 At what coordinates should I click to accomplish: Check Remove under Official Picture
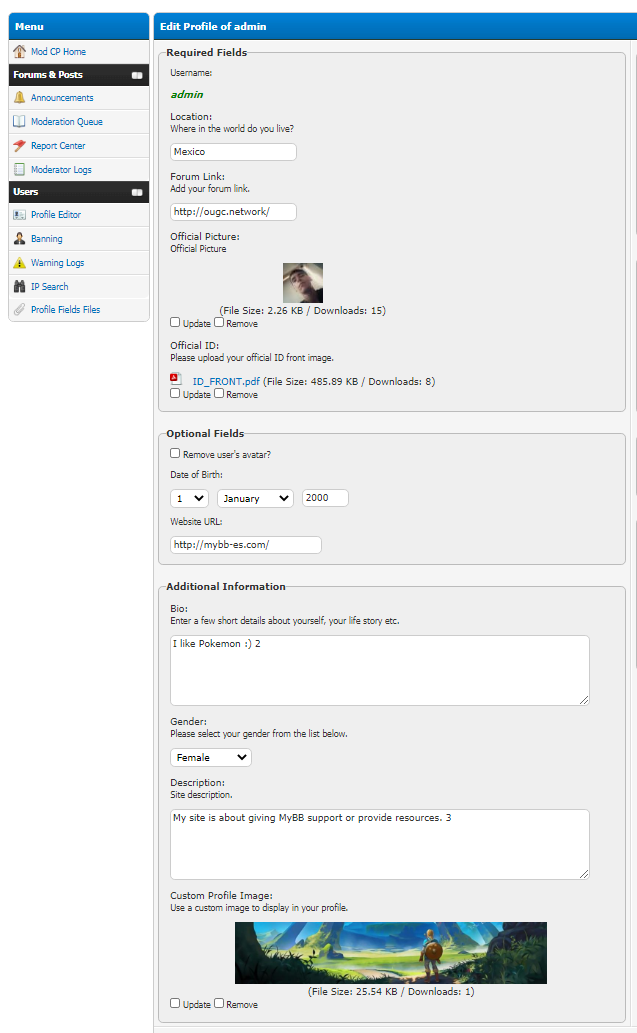219,323
